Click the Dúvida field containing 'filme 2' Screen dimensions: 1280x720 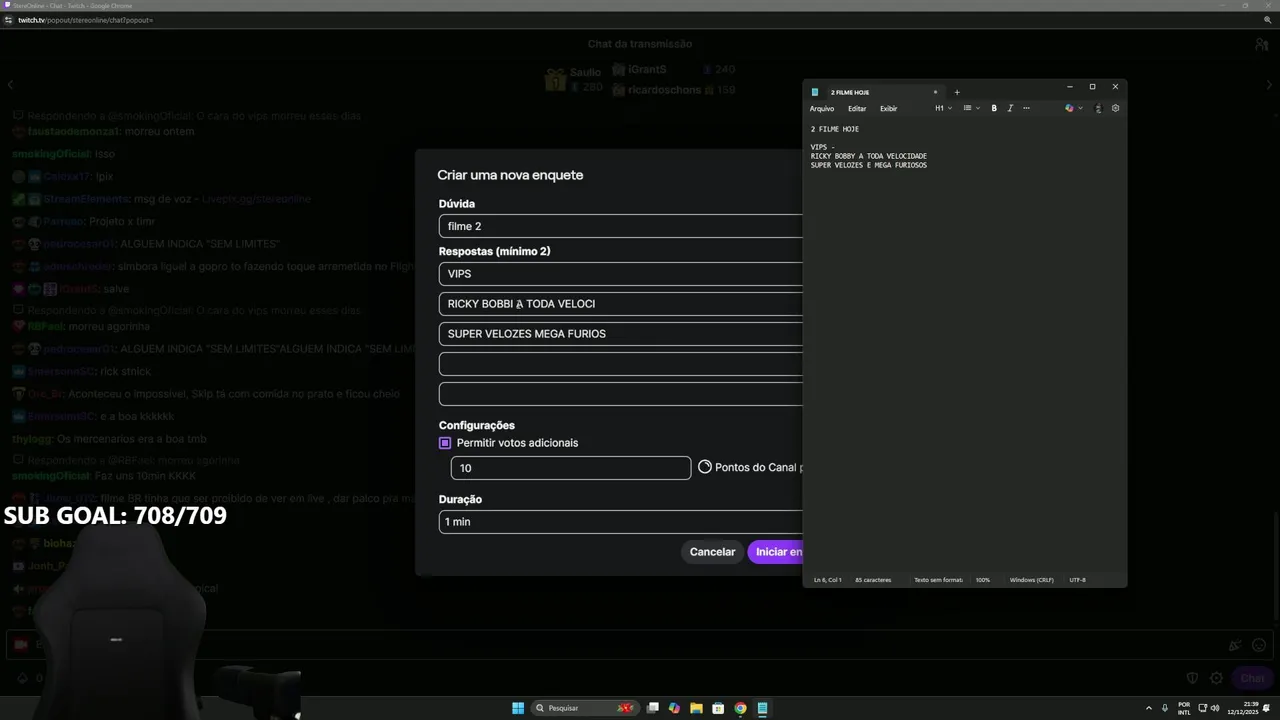click(620, 226)
